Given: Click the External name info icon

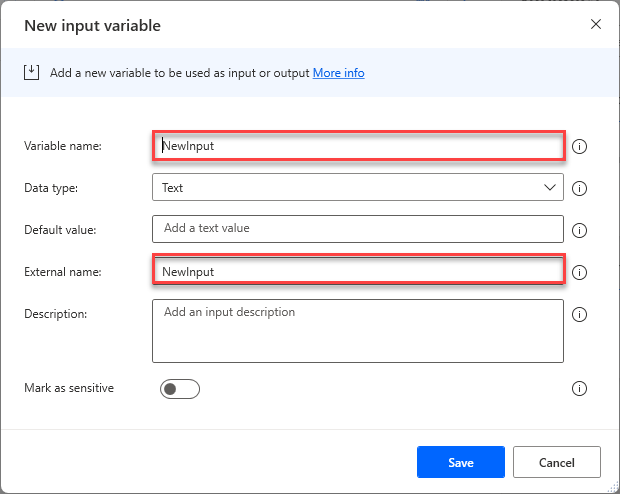Looking at the screenshot, I should click(579, 272).
